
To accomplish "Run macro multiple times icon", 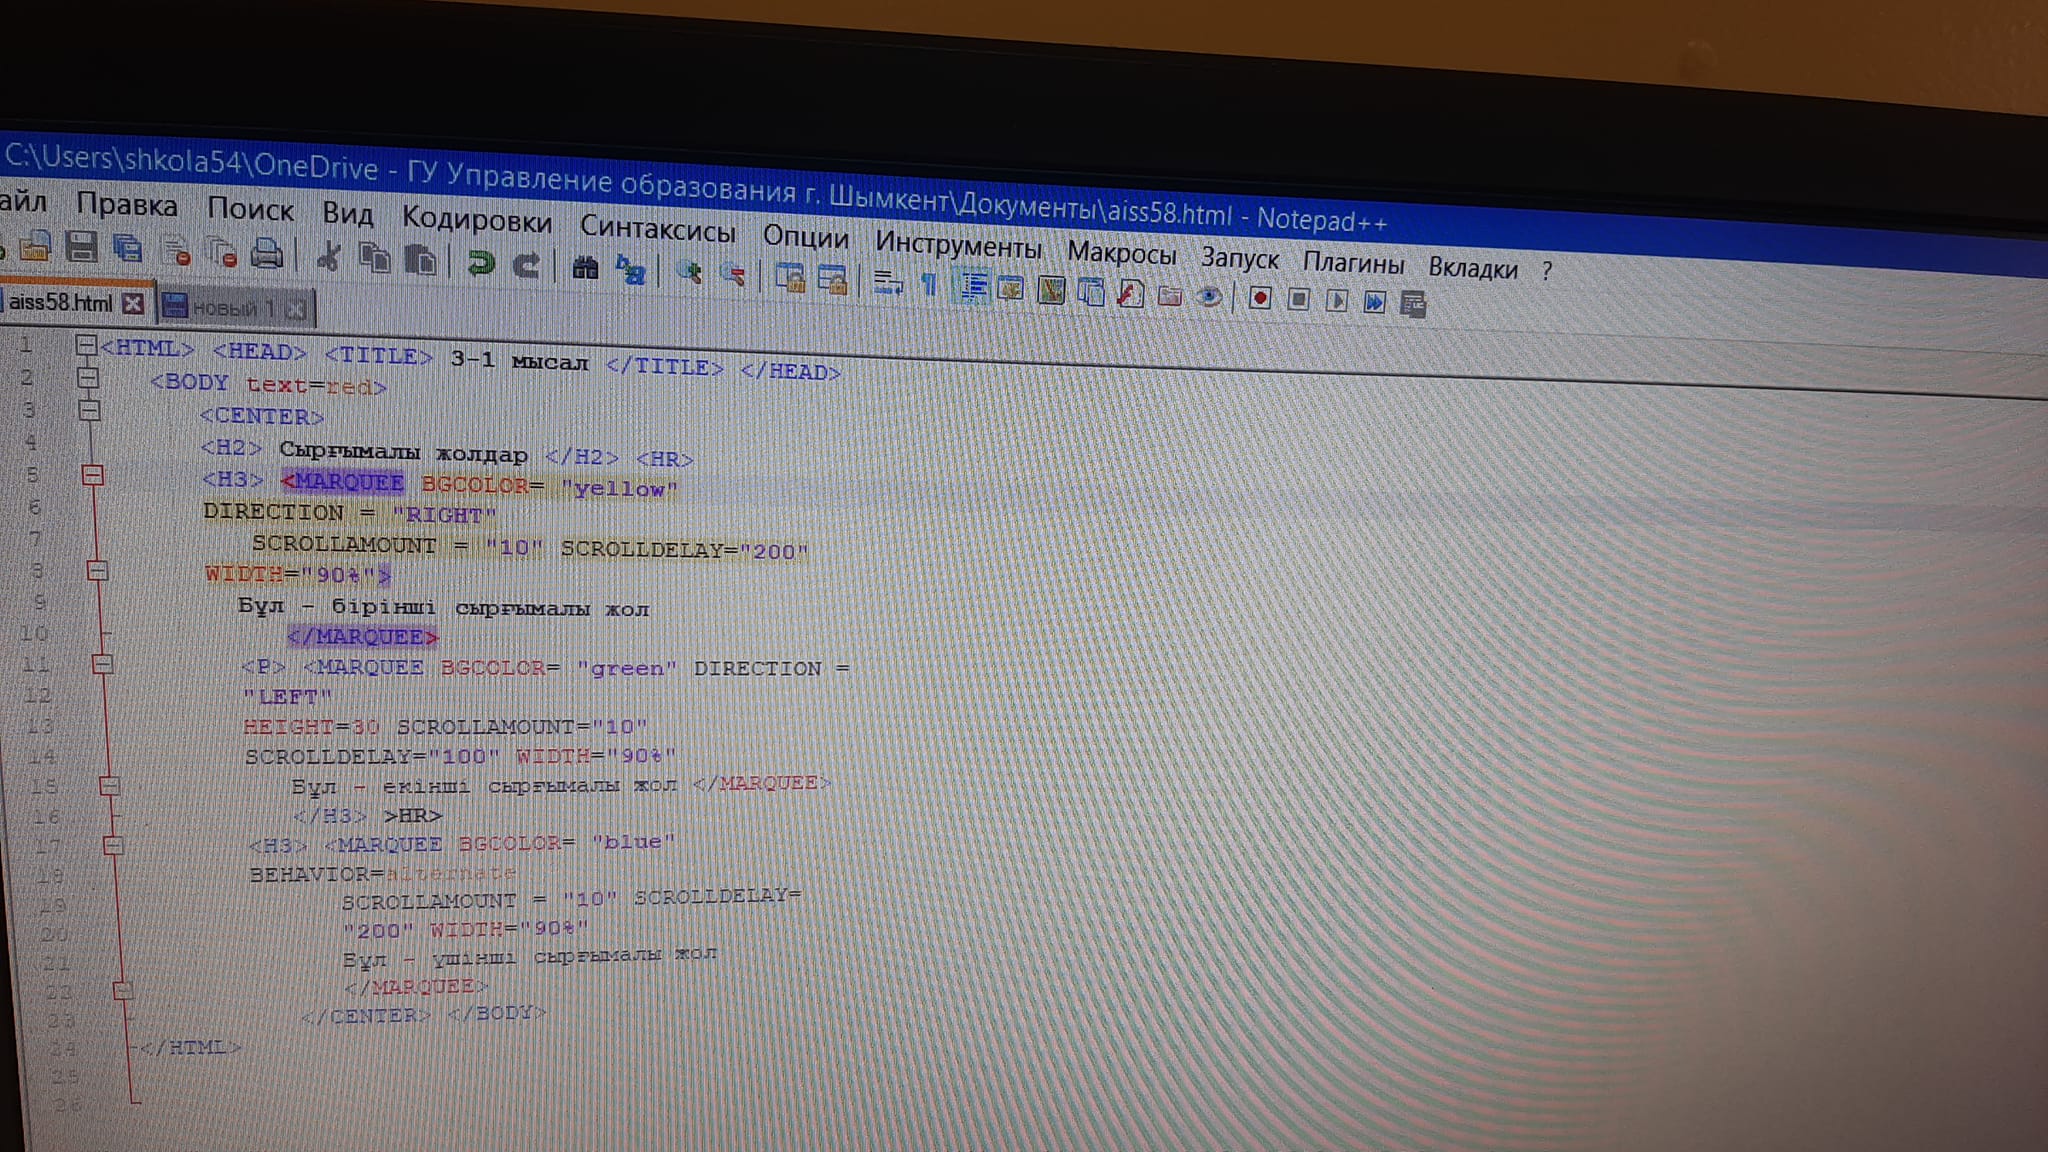I will [x=1374, y=302].
